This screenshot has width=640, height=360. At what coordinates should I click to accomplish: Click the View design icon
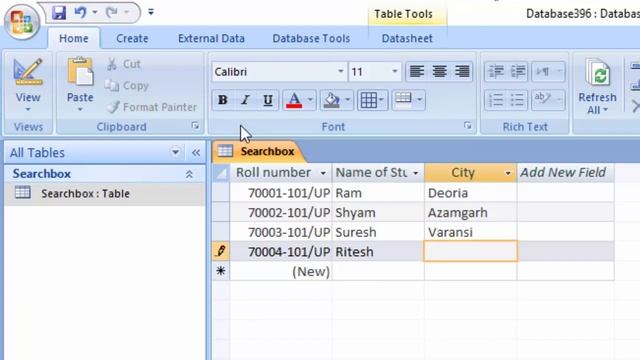point(28,73)
